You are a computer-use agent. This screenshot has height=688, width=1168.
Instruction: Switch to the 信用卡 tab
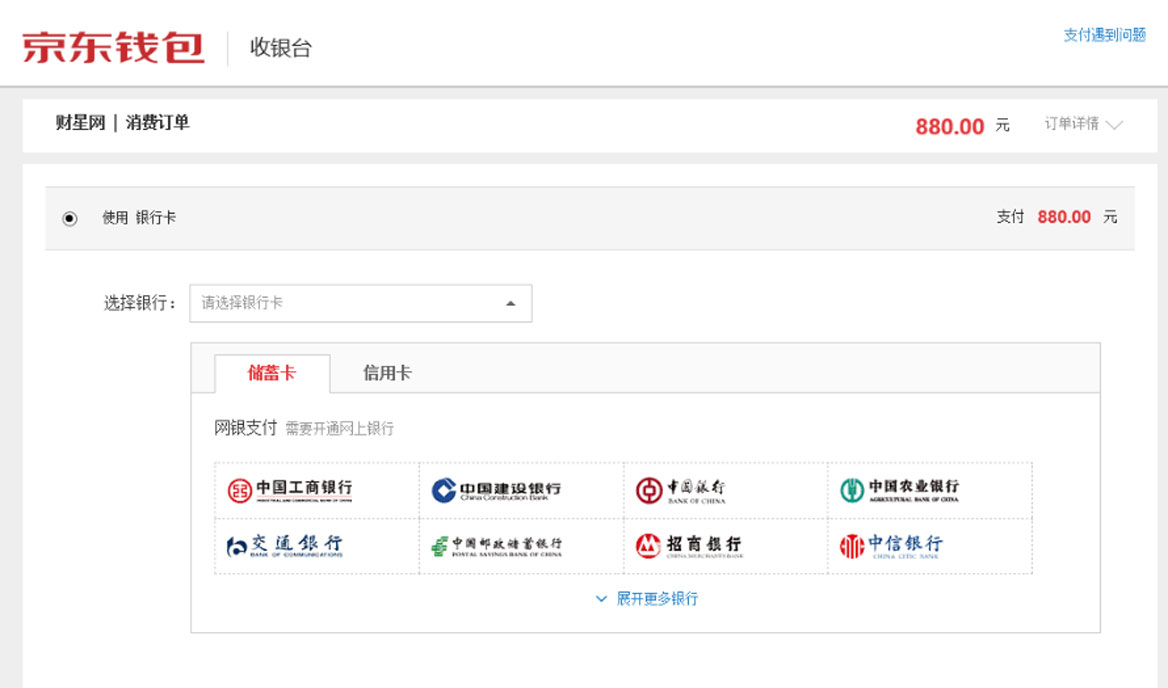click(x=387, y=373)
